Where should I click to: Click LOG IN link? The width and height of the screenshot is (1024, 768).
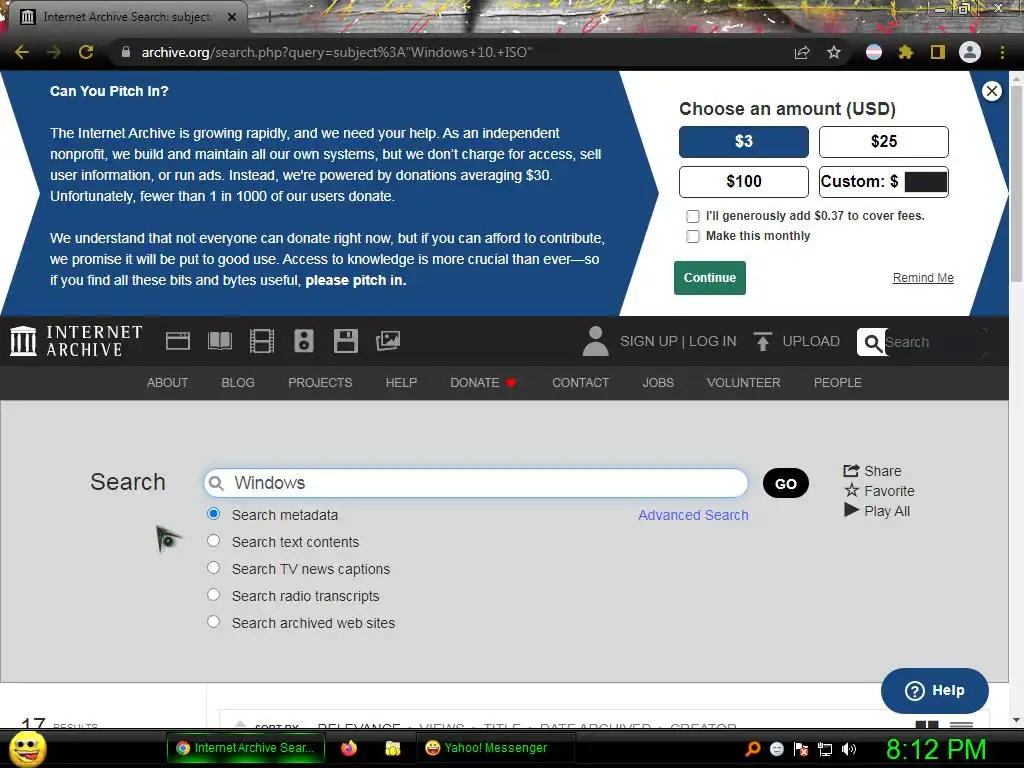click(712, 341)
